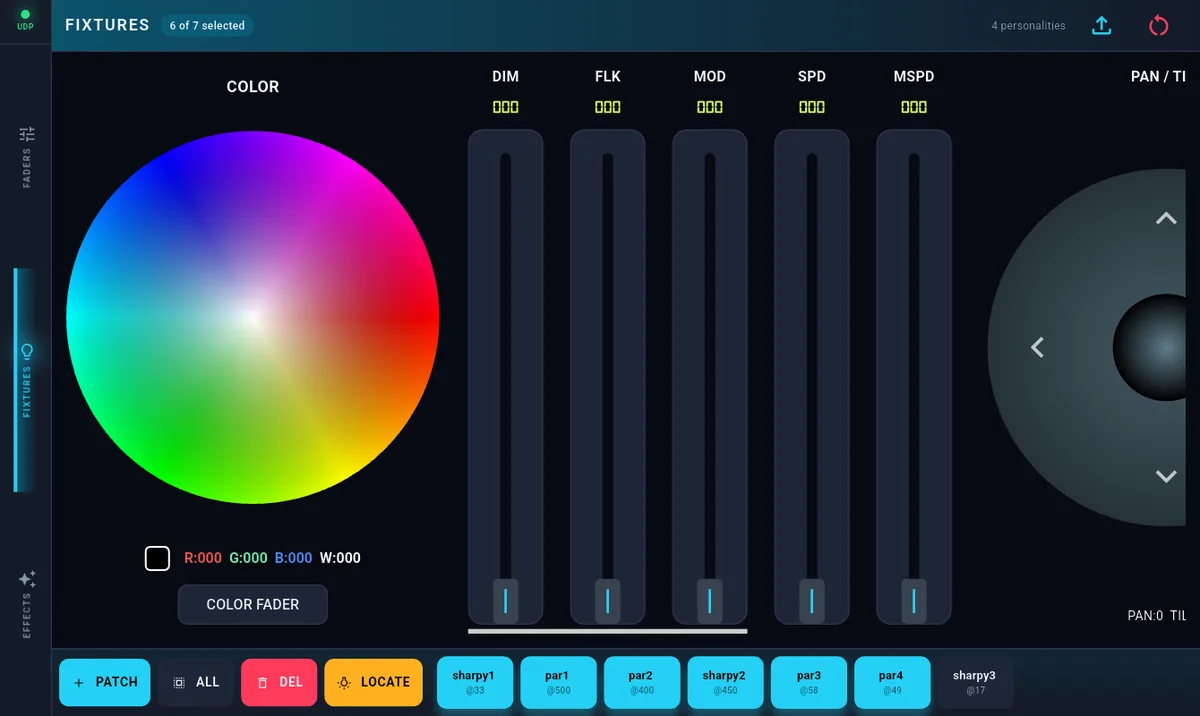
Task: Click the upload/export icon in header
Action: pos(1102,26)
